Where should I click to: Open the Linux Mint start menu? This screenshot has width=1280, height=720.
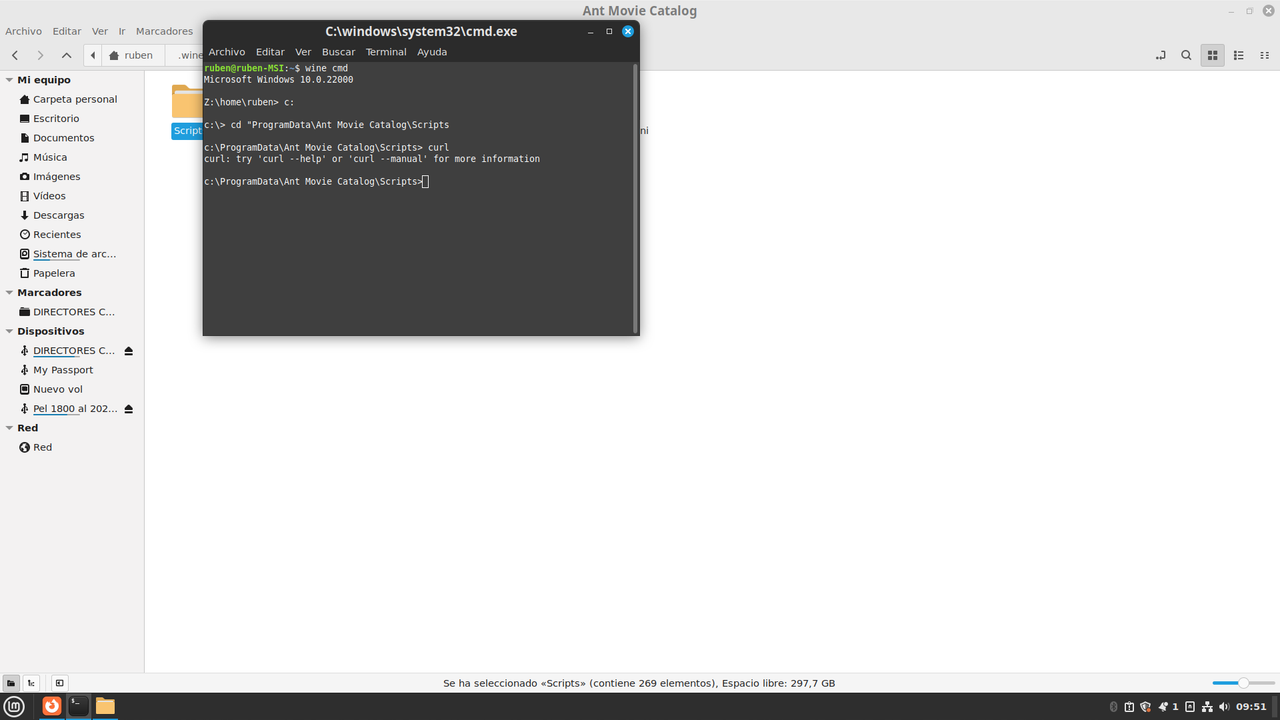pos(14,706)
